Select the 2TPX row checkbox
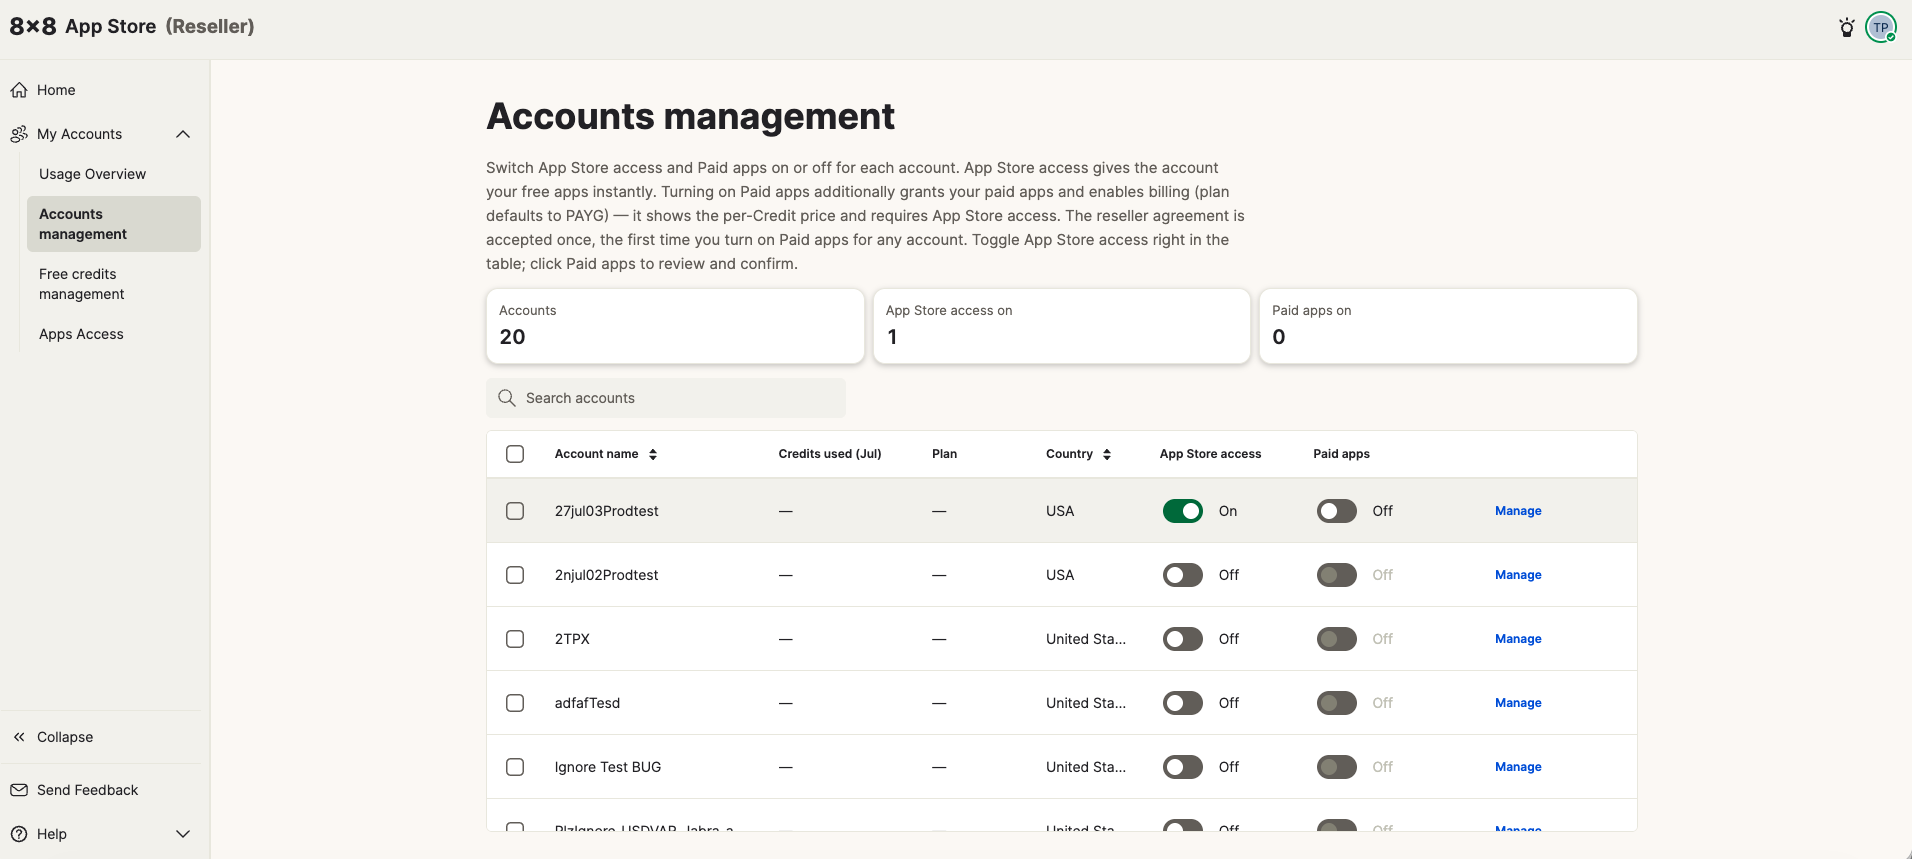This screenshot has width=1912, height=859. pyautogui.click(x=515, y=639)
